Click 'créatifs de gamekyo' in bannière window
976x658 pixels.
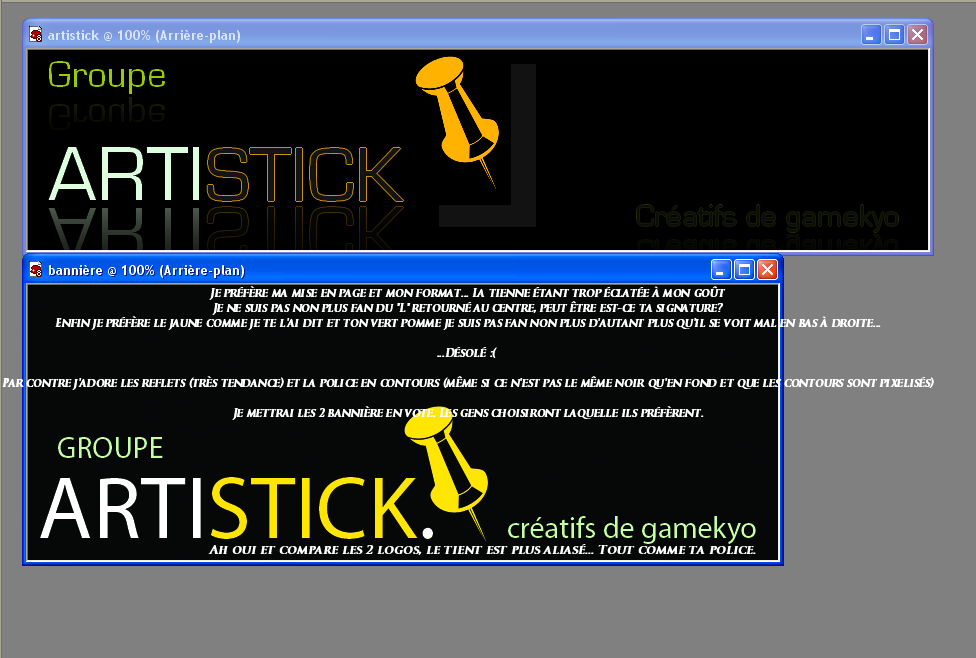[631, 529]
